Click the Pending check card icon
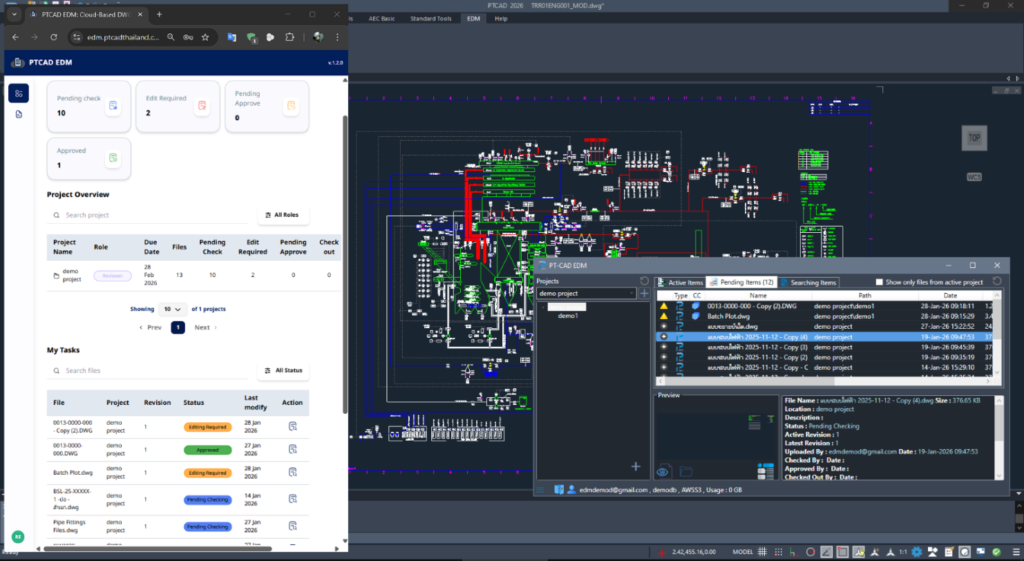 (x=113, y=105)
